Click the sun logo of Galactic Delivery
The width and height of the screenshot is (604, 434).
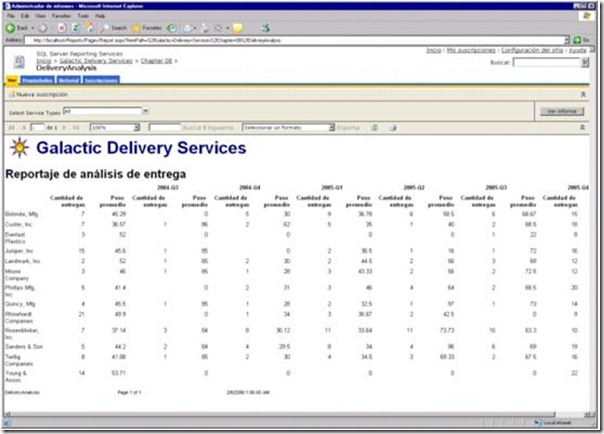click(x=19, y=147)
